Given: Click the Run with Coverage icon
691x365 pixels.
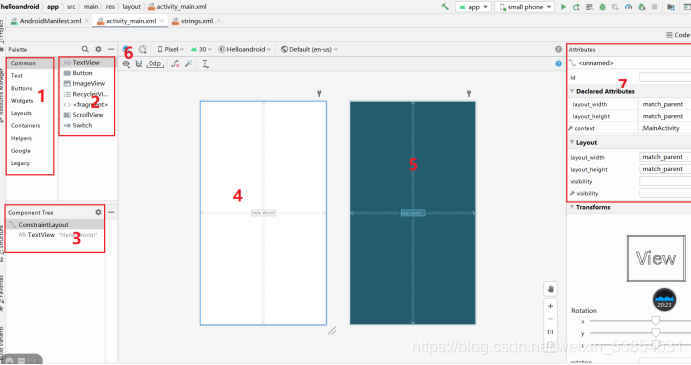Looking at the screenshot, I should point(615,7).
